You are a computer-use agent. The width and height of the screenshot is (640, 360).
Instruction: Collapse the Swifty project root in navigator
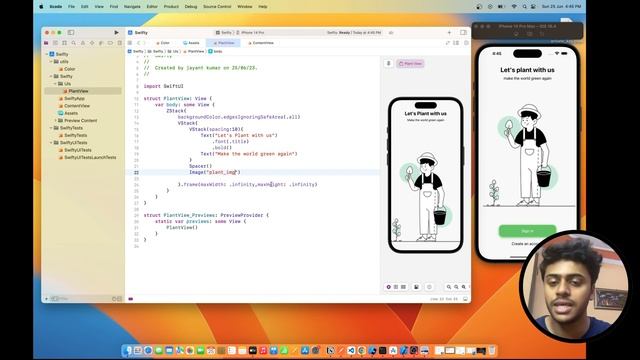click(47, 54)
